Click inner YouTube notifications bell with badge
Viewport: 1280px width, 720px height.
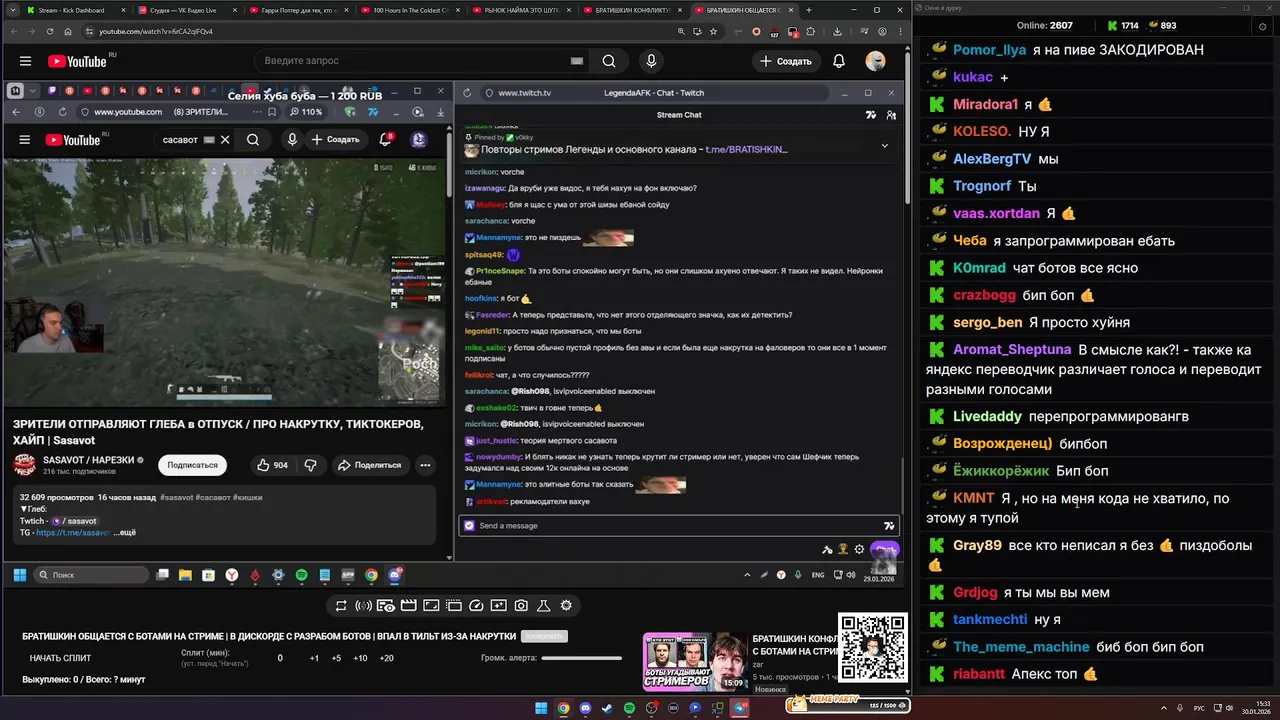(386, 140)
